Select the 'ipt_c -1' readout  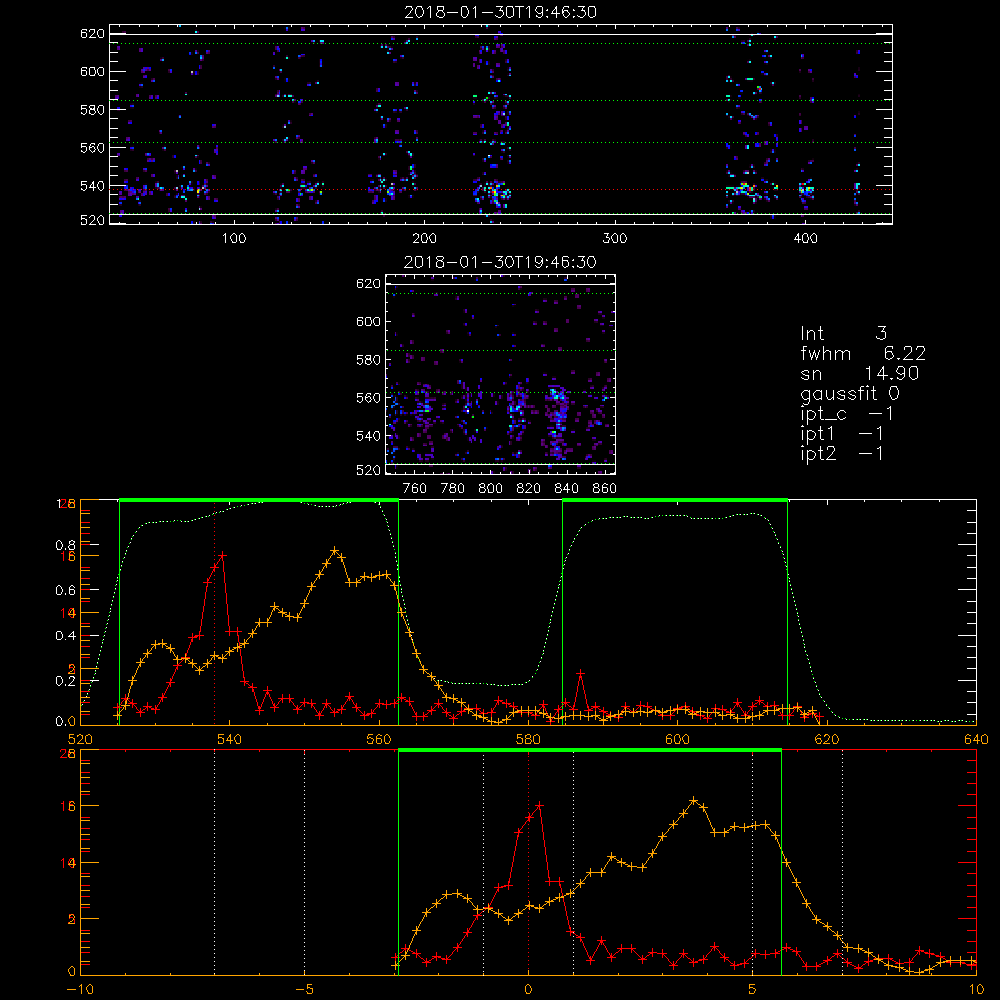click(x=847, y=414)
